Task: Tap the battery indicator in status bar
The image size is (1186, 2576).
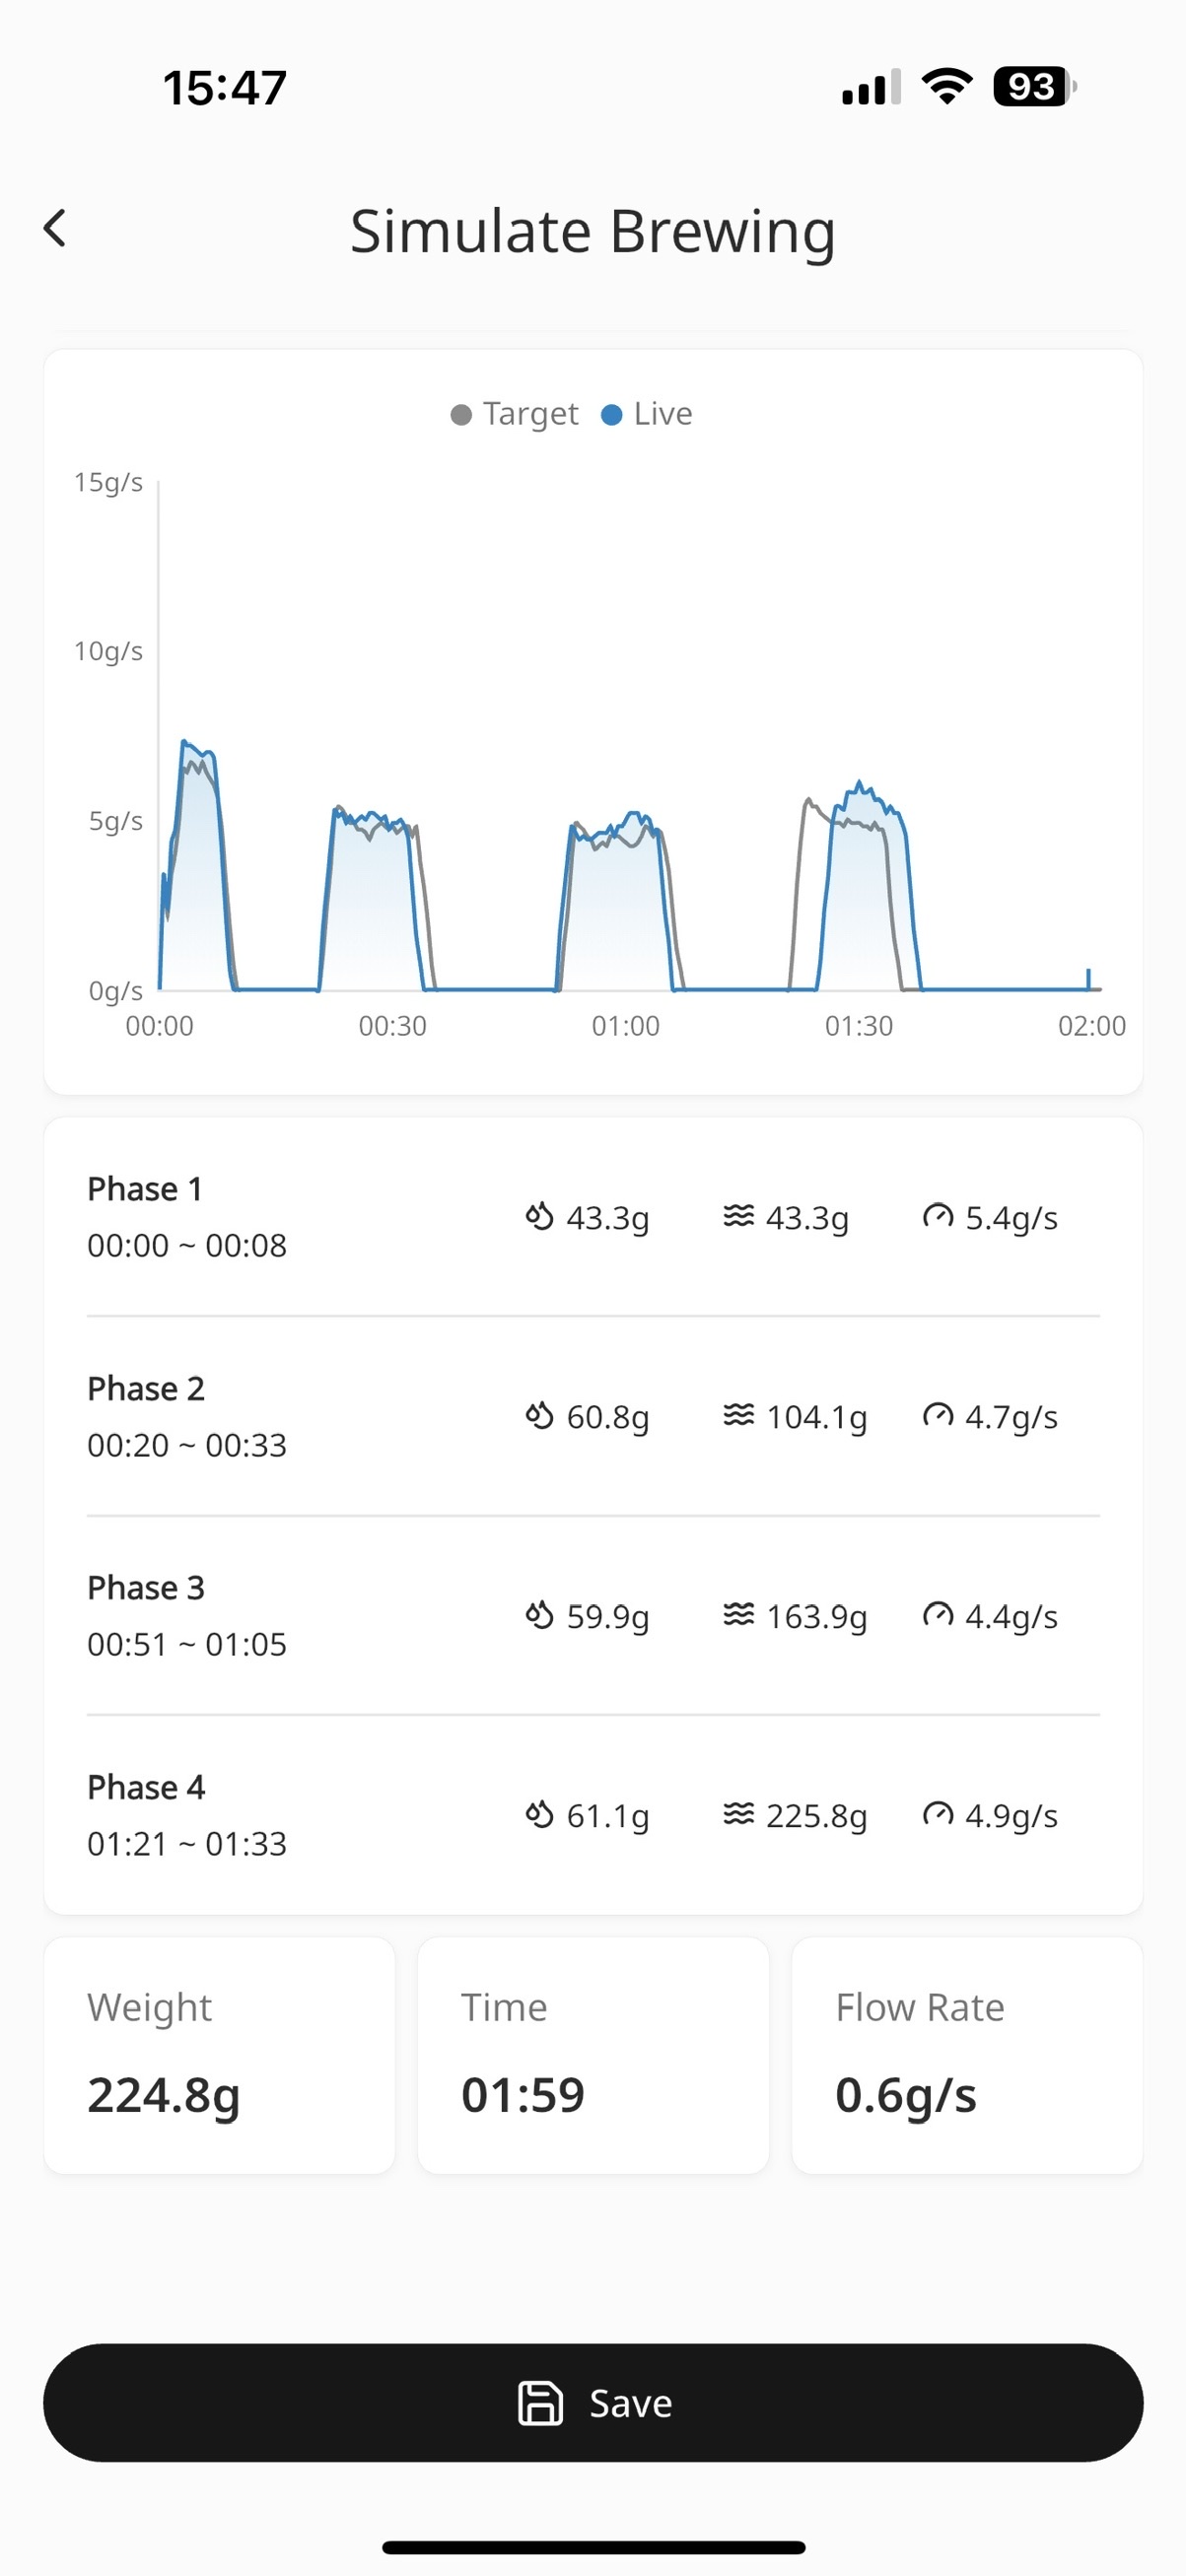Action: 1034,87
